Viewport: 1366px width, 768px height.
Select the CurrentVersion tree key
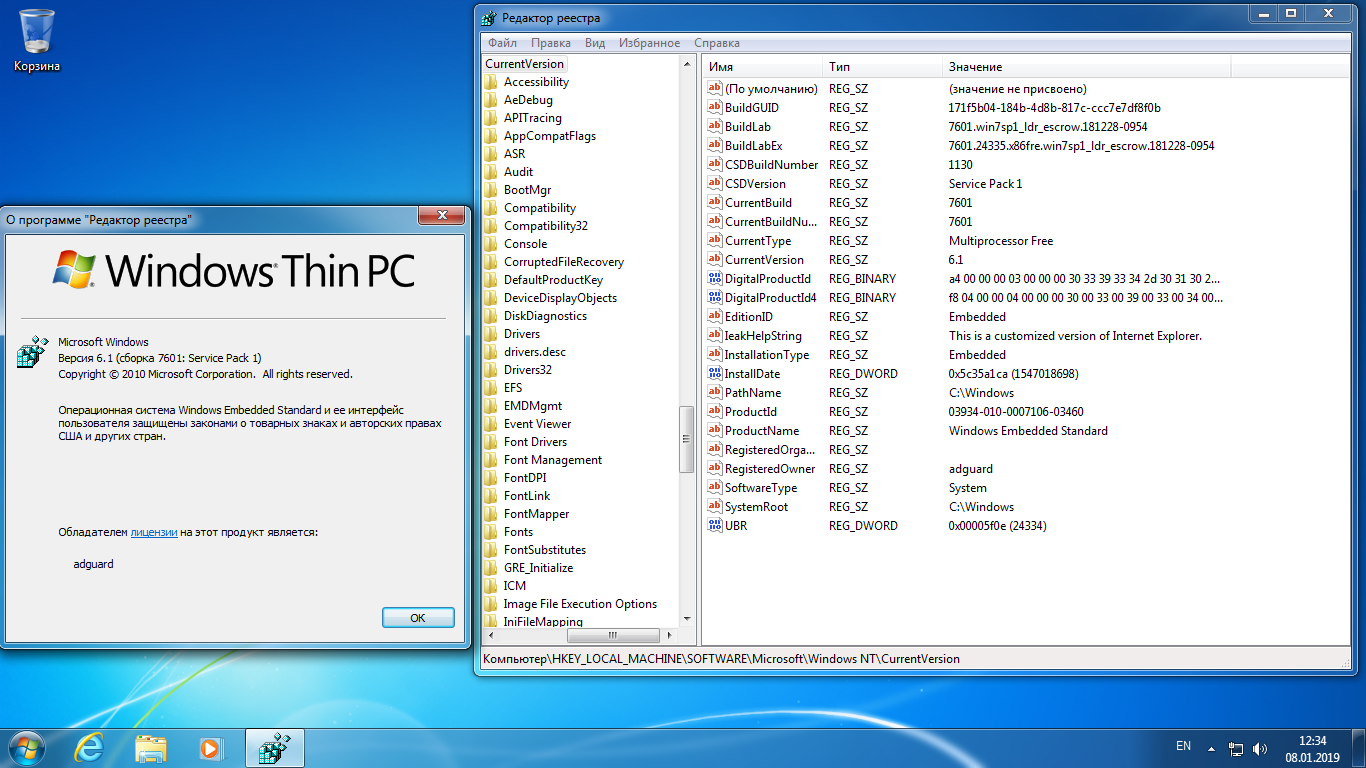pyautogui.click(x=524, y=64)
